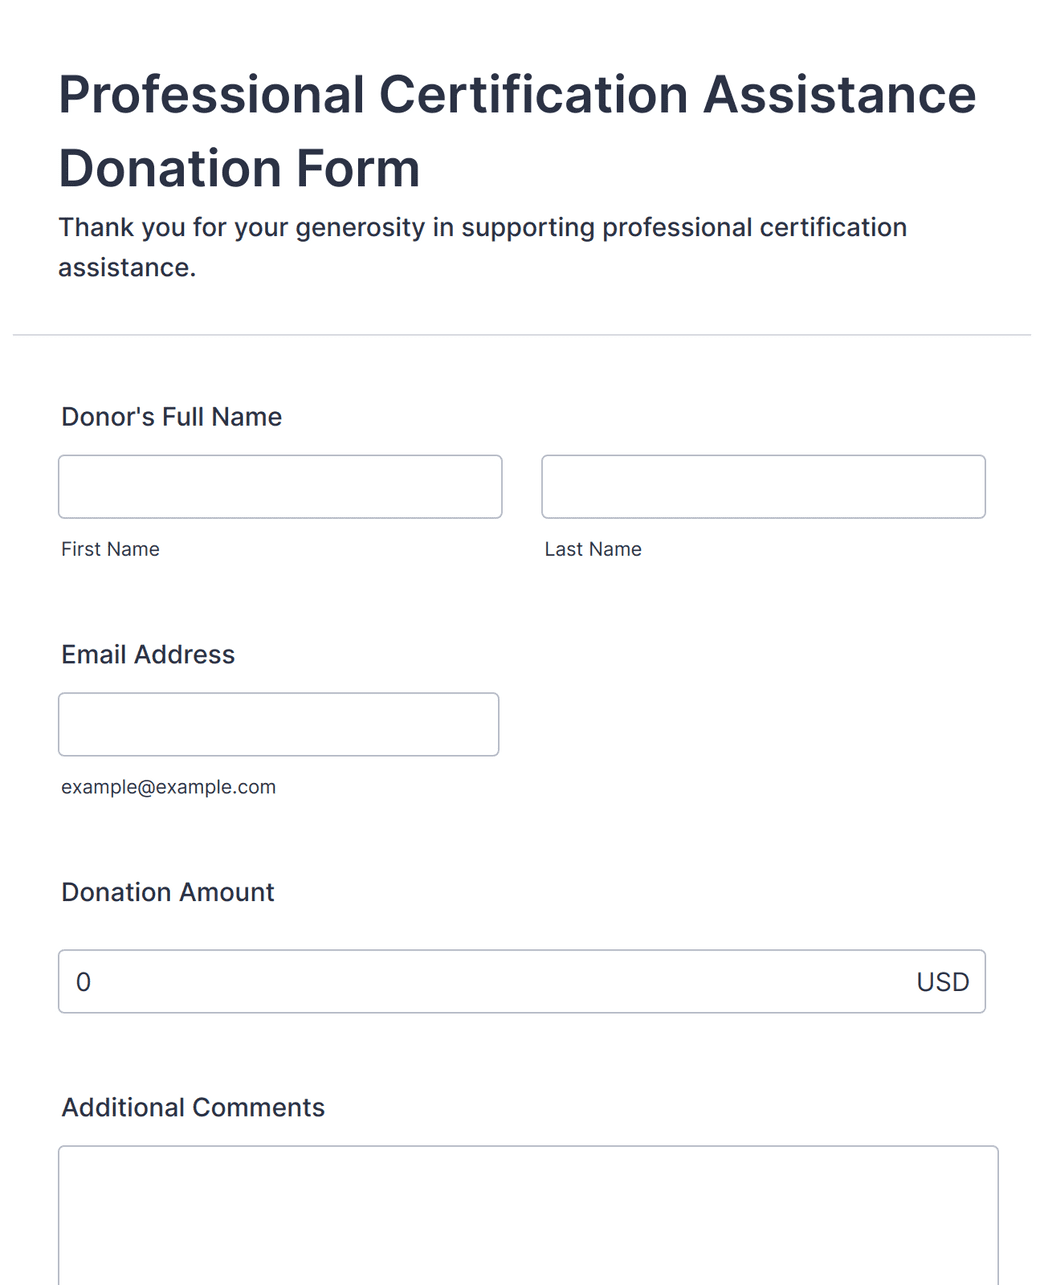1044x1285 pixels.
Task: Click the "Donor's Full Name" label
Action: (x=172, y=417)
